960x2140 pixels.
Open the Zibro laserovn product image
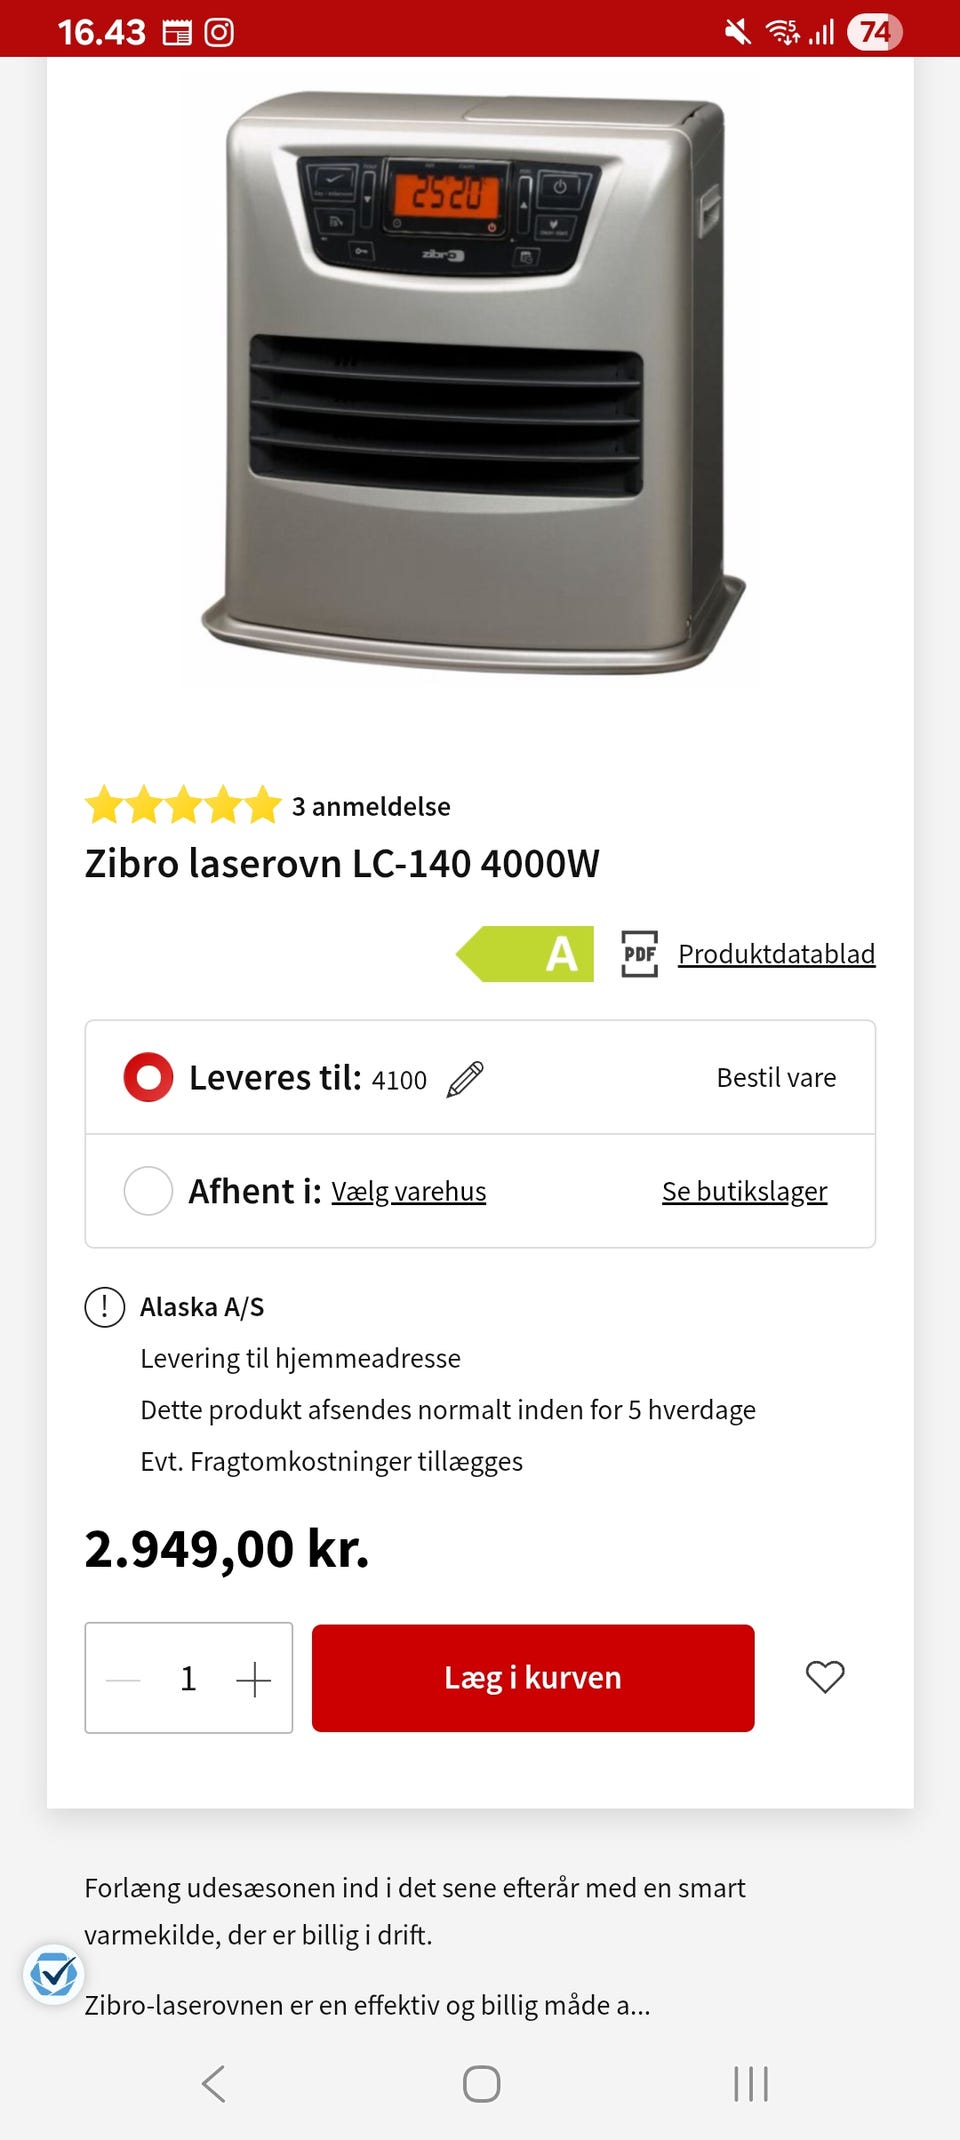(x=475, y=385)
